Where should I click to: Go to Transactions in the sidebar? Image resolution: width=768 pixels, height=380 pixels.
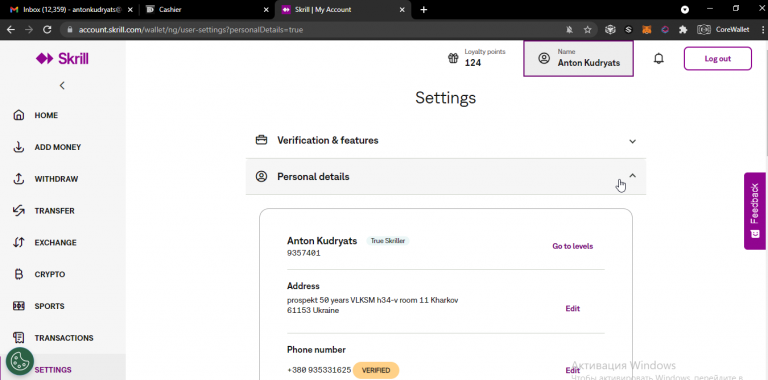tap(63, 338)
